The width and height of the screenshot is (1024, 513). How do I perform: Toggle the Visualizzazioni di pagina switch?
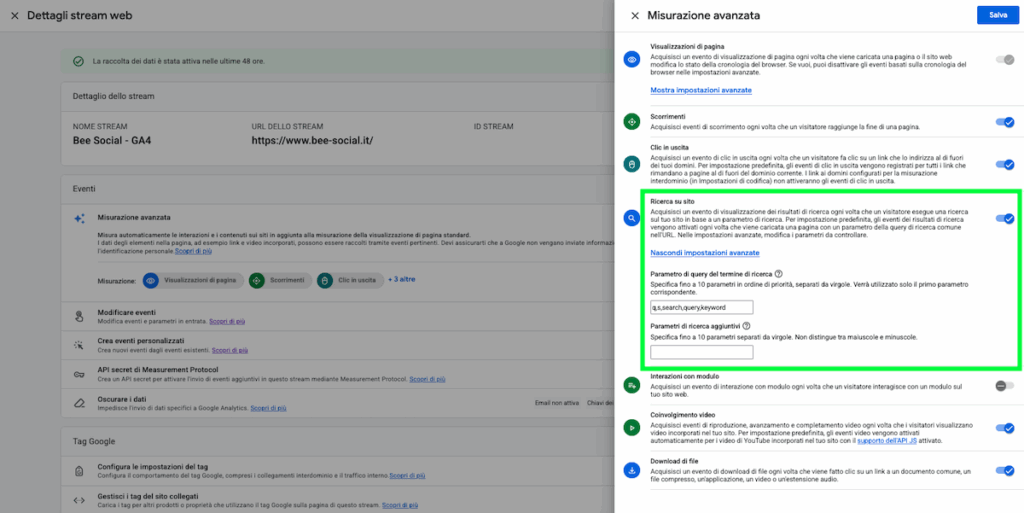coord(1004,60)
